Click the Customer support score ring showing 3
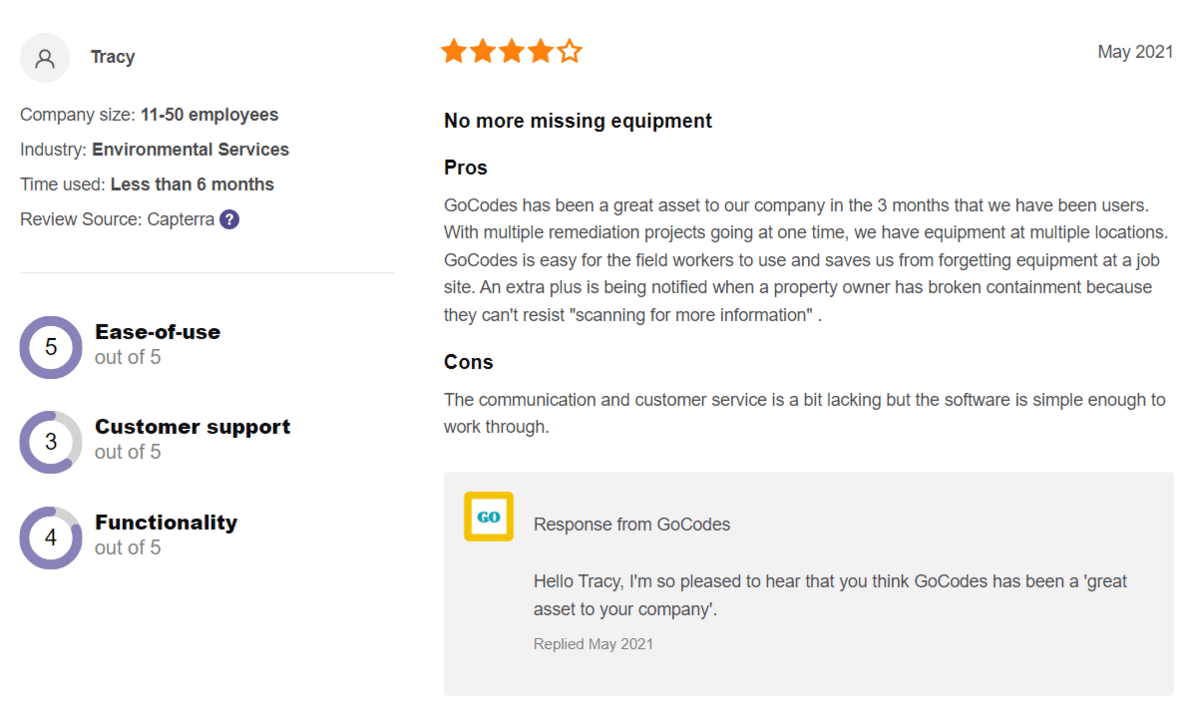 51,442
